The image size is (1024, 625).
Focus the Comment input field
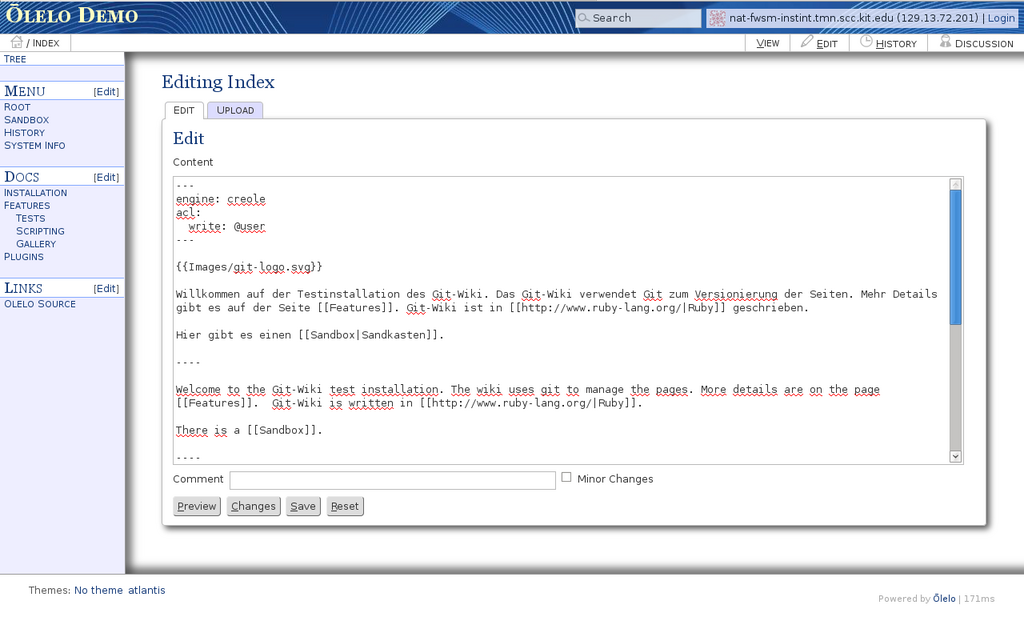point(392,480)
